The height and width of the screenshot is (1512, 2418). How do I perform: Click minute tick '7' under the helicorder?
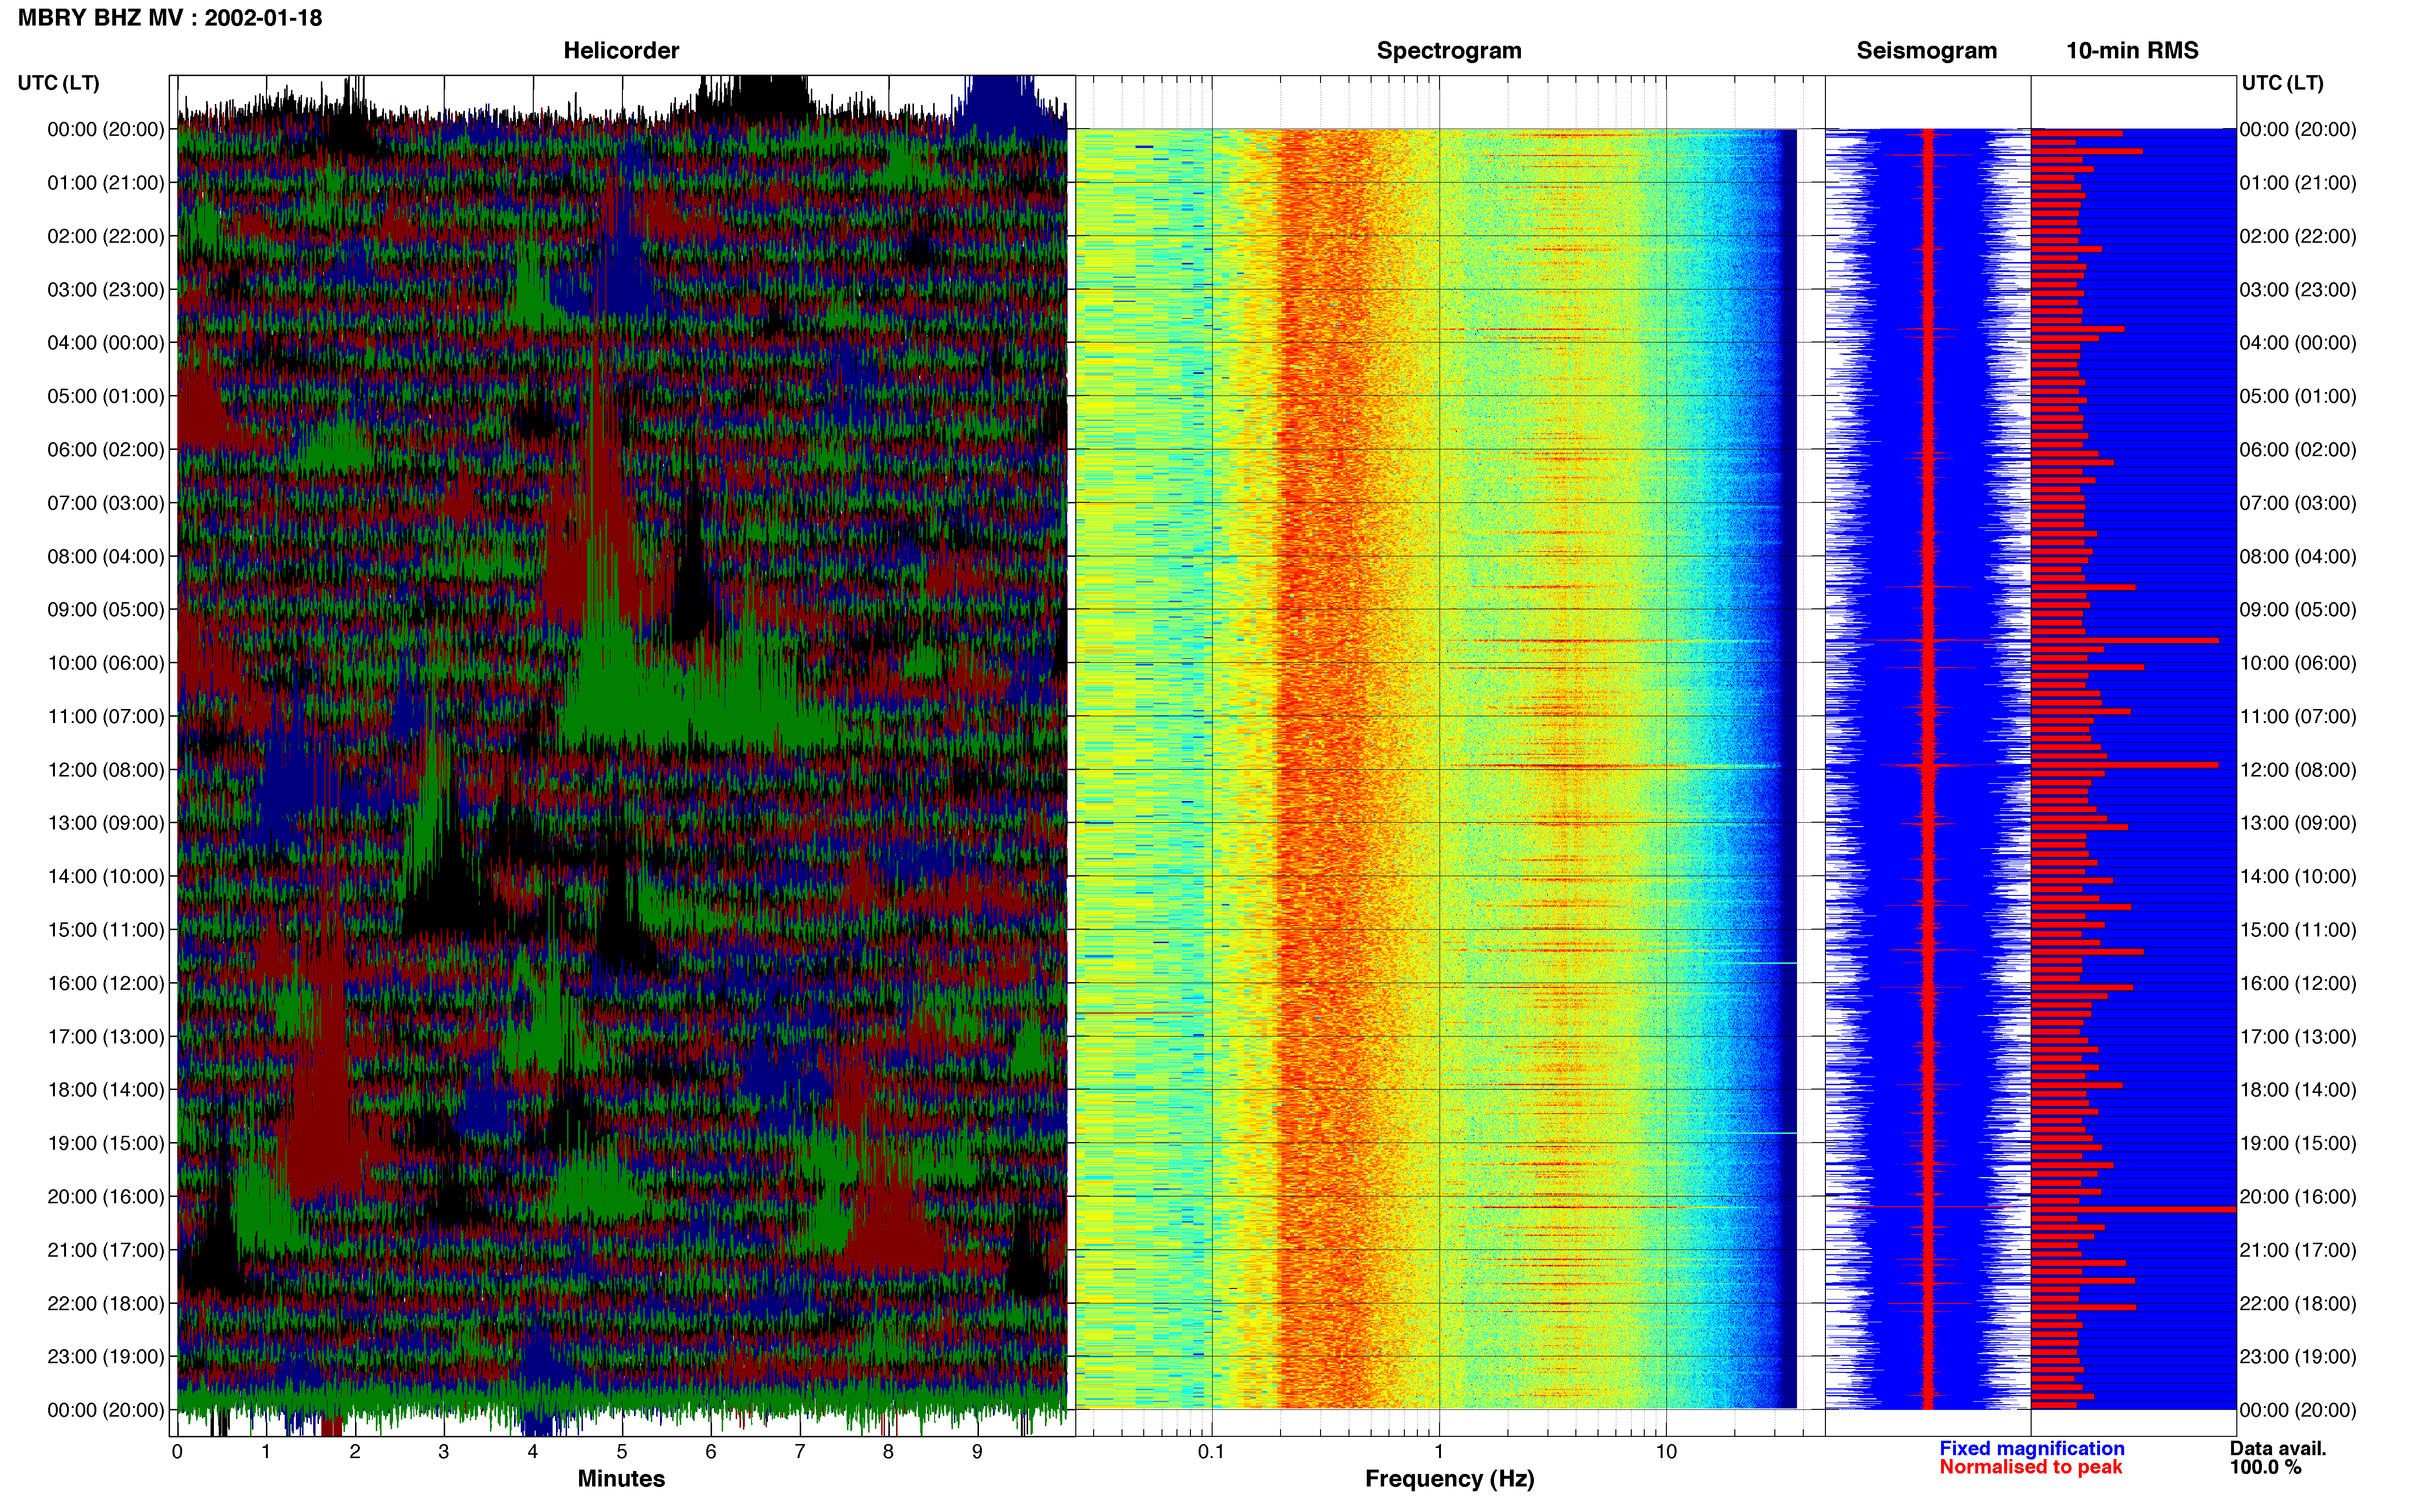(800, 1452)
